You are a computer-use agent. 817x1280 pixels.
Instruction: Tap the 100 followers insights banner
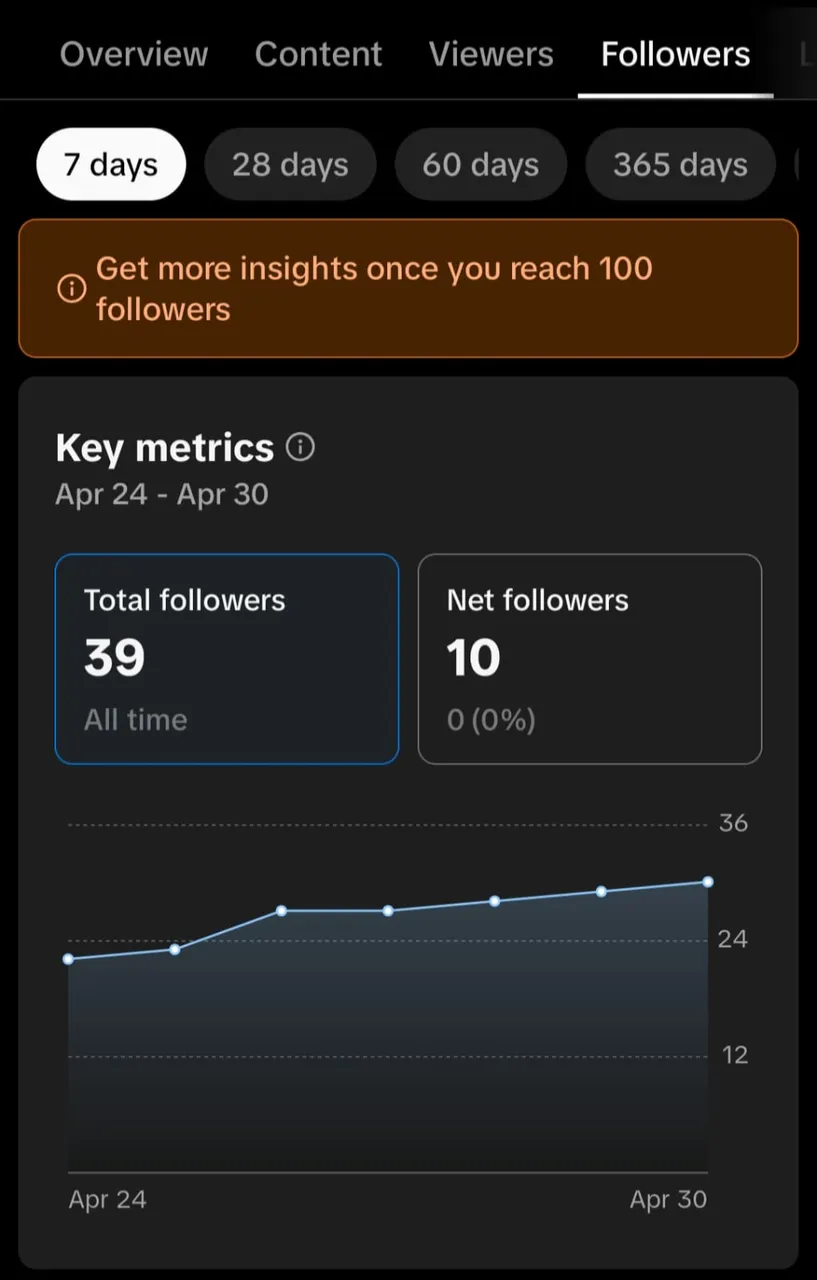[x=408, y=289]
